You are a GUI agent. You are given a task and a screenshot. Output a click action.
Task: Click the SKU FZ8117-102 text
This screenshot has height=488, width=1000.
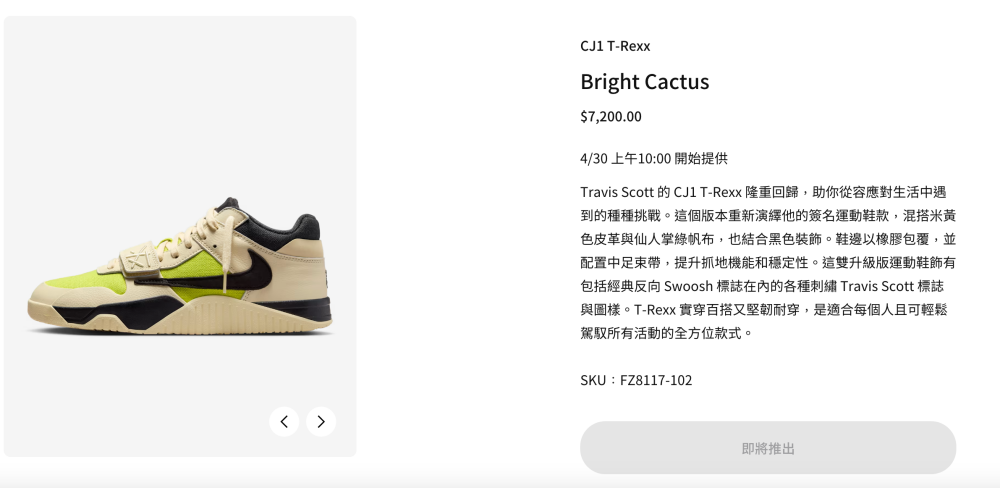[636, 380]
